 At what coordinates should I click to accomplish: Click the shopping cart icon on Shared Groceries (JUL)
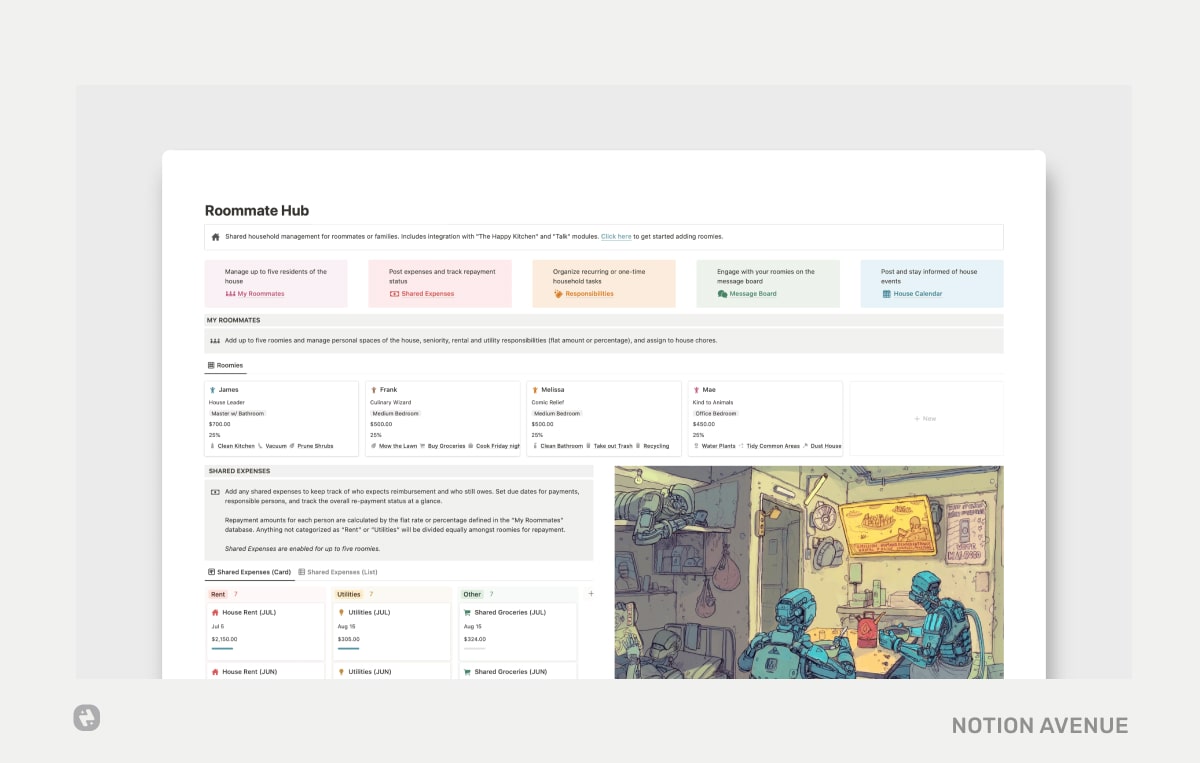click(x=466, y=612)
